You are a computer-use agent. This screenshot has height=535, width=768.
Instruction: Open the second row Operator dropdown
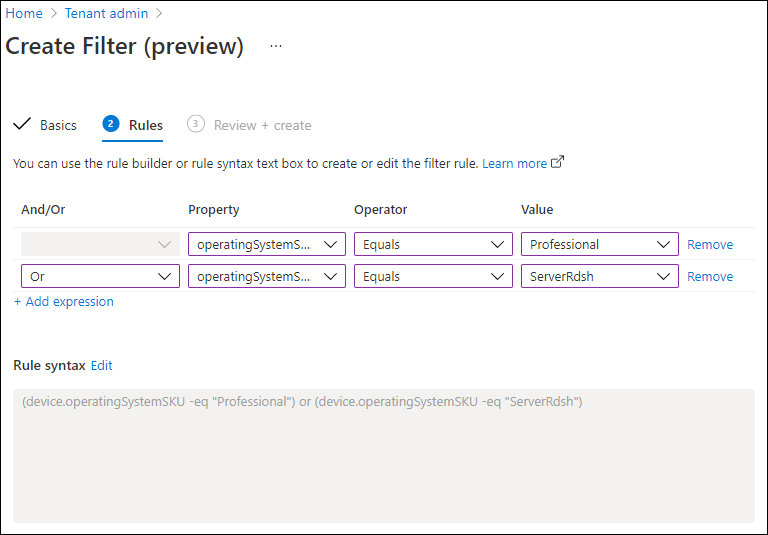[x=433, y=276]
